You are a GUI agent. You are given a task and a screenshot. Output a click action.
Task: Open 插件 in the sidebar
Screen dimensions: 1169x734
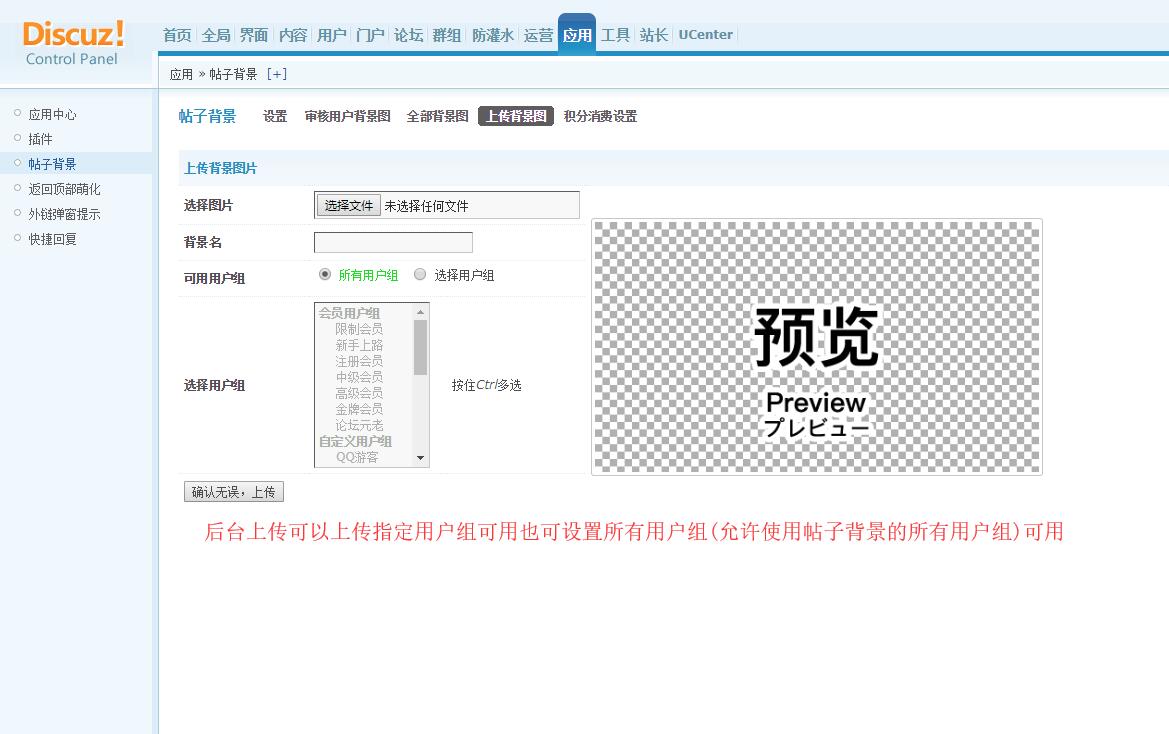click(x=40, y=139)
